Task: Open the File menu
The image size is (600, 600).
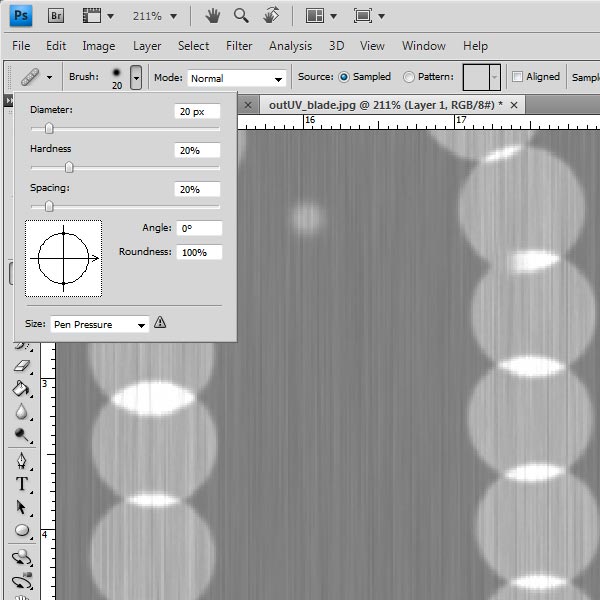Action: click(x=21, y=46)
